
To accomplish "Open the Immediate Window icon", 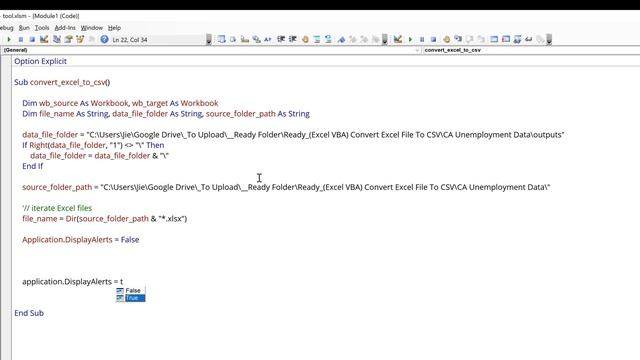I will (506, 40).
